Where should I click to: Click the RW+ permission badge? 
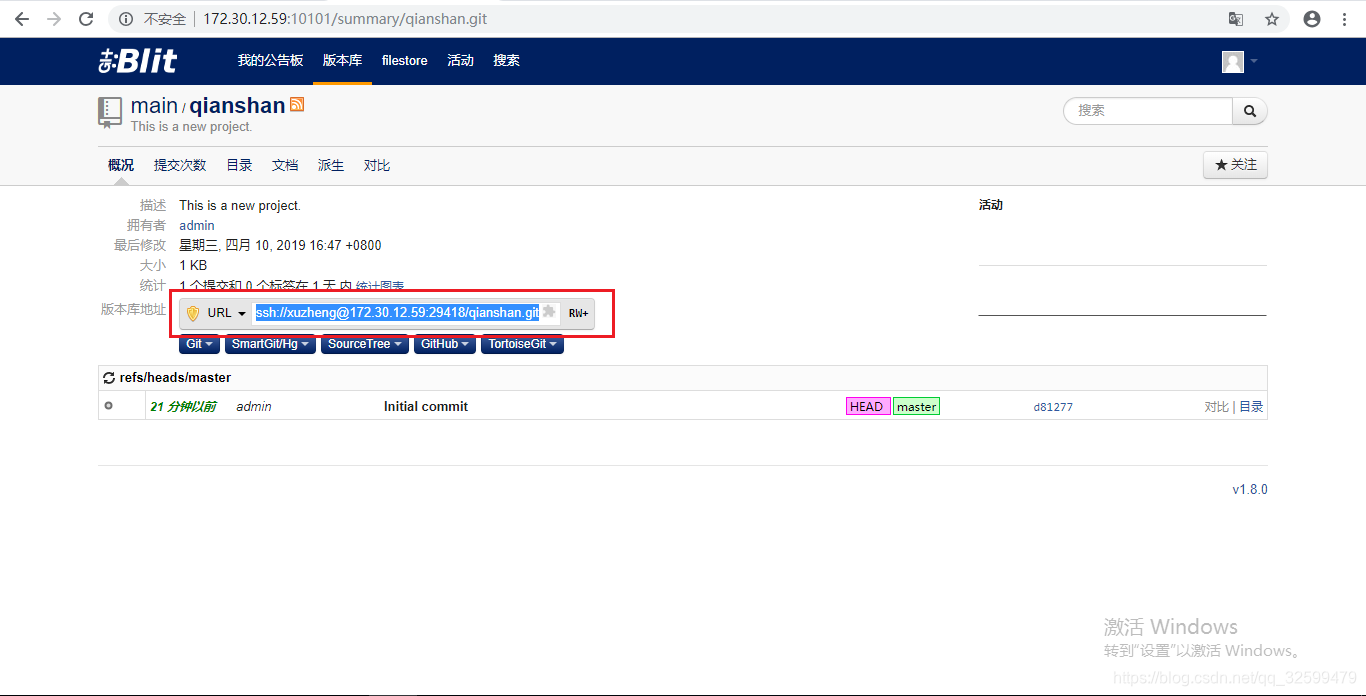(579, 313)
